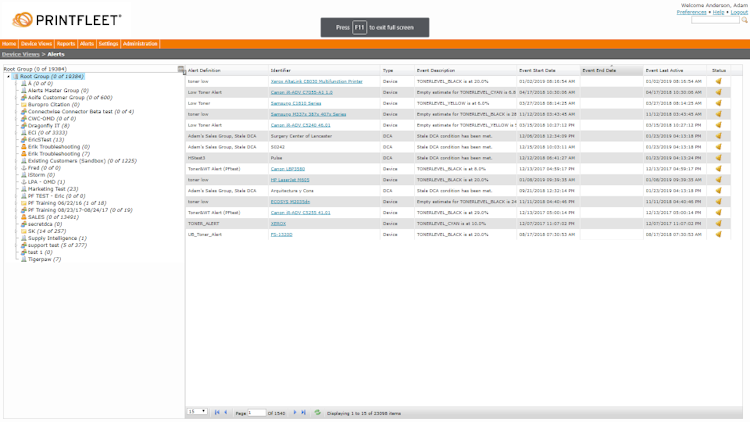Click status bell for Samsung C1810 row
Image resolution: width=750 pixels, height=422 pixels.
[718, 103]
